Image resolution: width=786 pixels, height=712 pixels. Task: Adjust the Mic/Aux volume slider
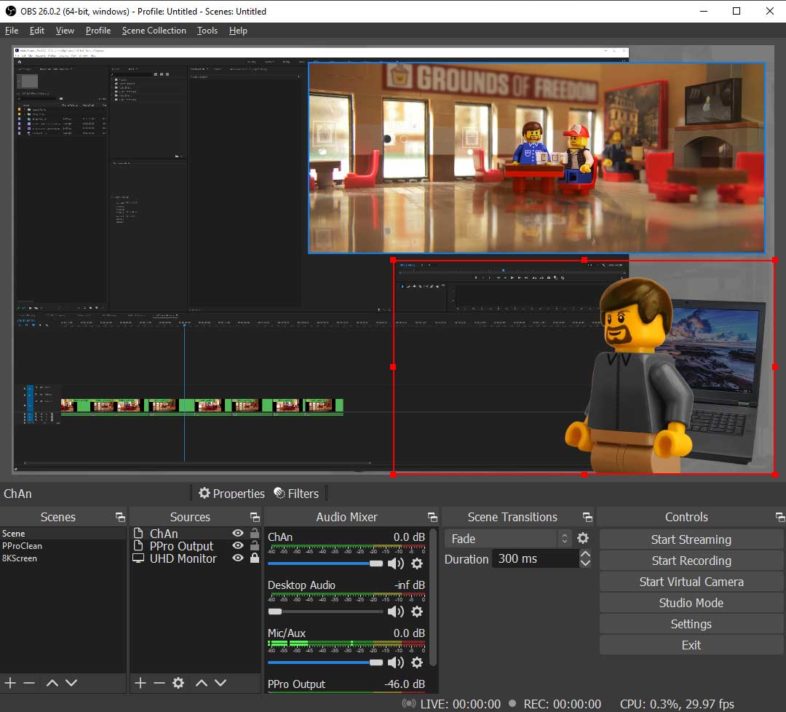[325, 662]
